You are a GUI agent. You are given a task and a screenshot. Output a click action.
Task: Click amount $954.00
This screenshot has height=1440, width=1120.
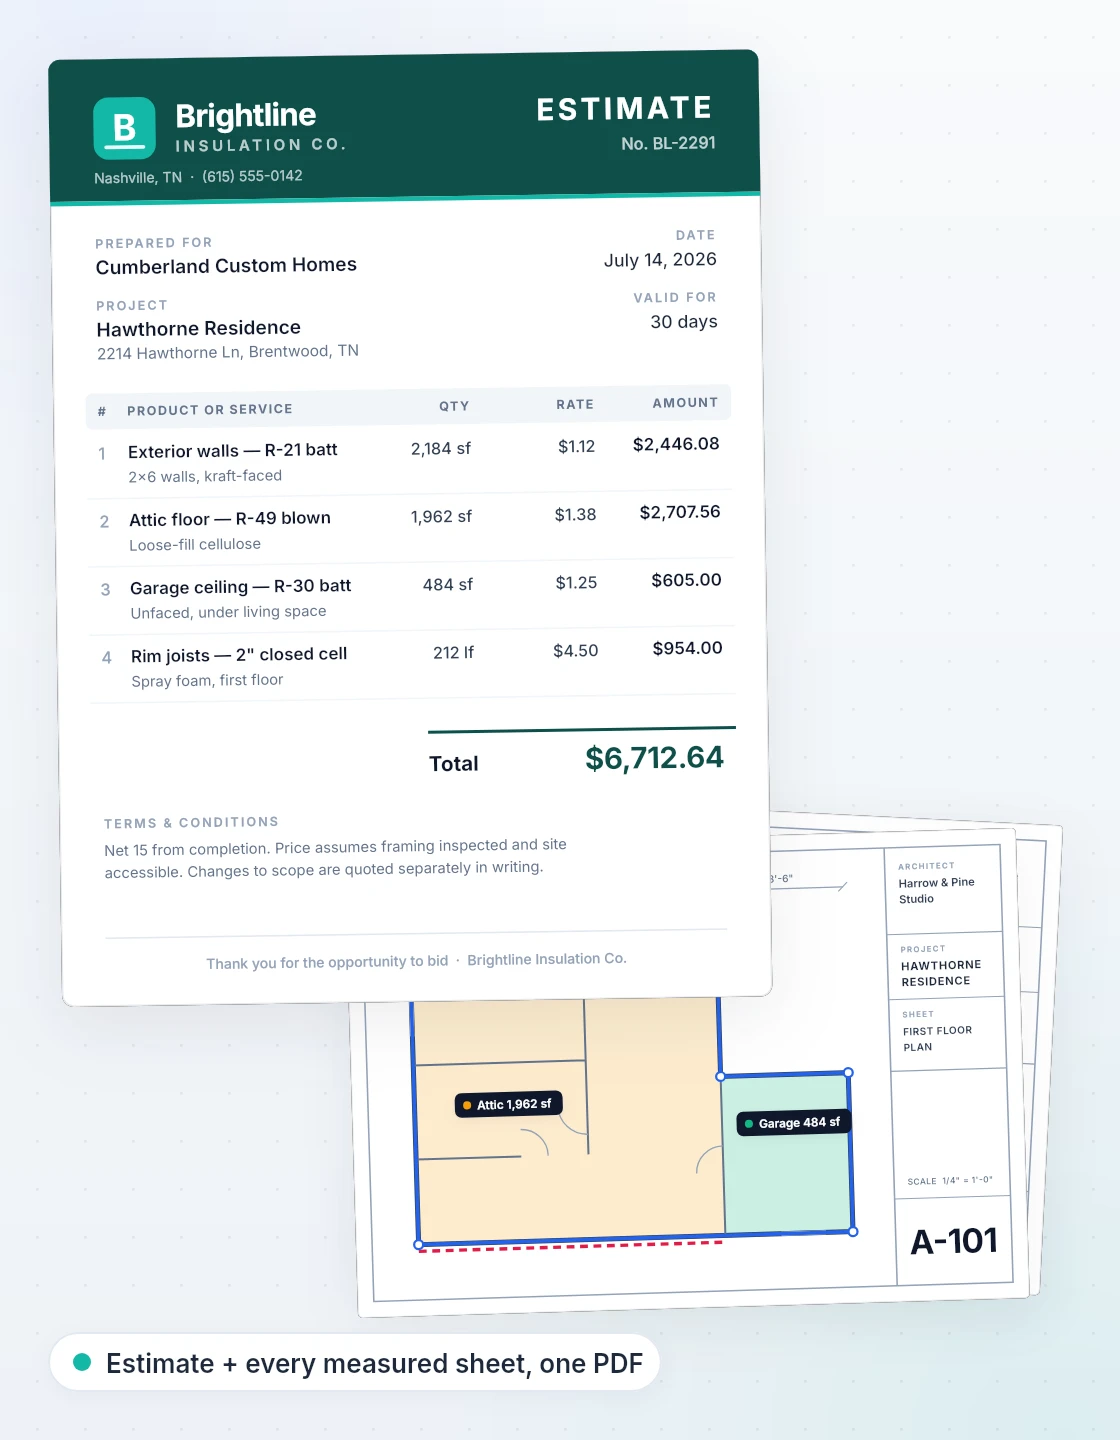coord(688,648)
